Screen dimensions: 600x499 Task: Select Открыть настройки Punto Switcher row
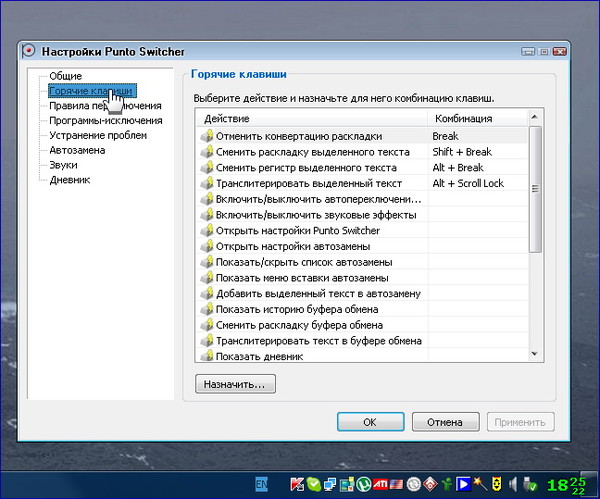[362, 230]
